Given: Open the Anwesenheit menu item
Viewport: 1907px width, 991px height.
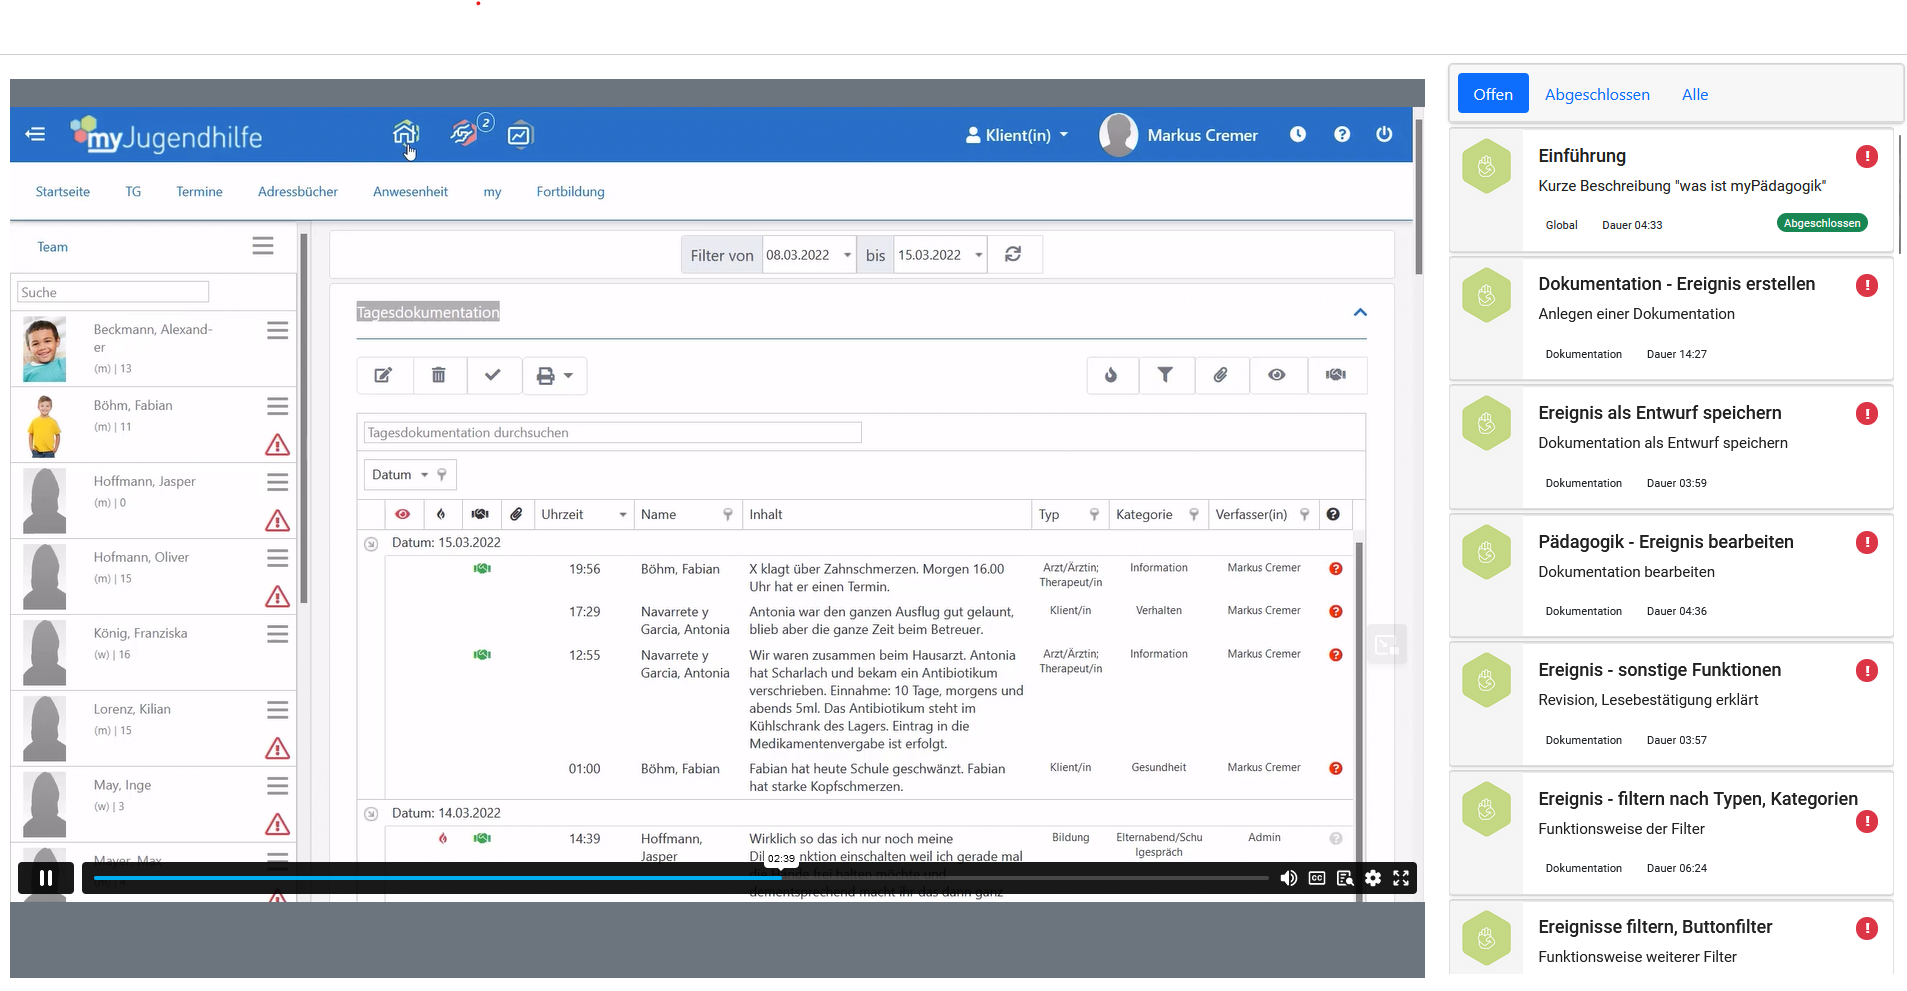Looking at the screenshot, I should tap(410, 192).
